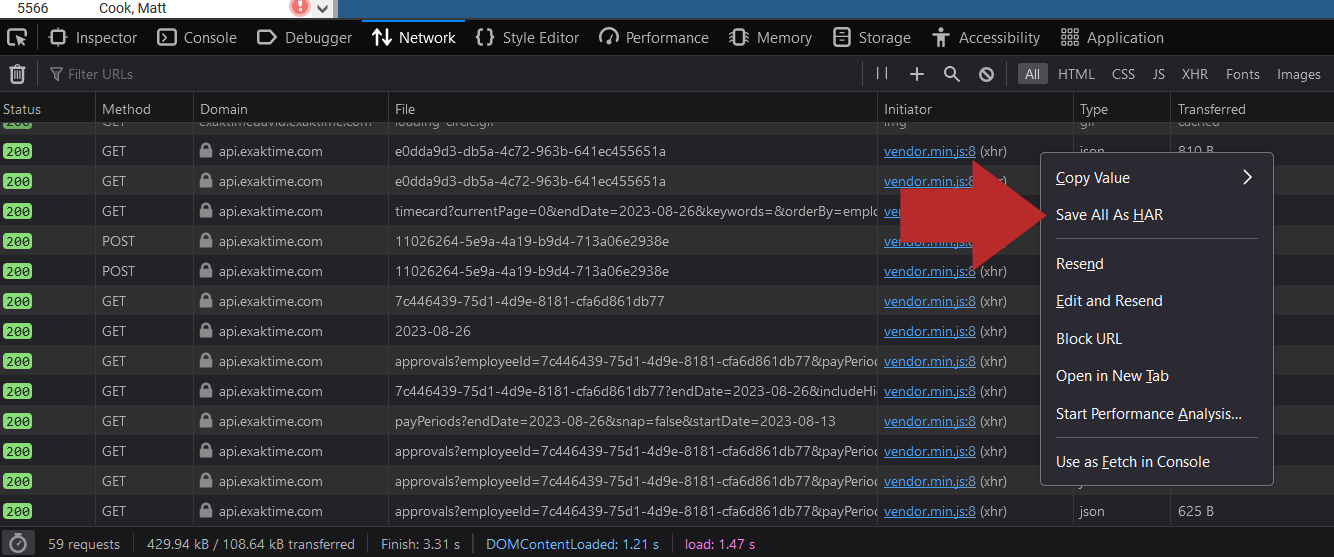Sort by Status column header

click(47, 109)
